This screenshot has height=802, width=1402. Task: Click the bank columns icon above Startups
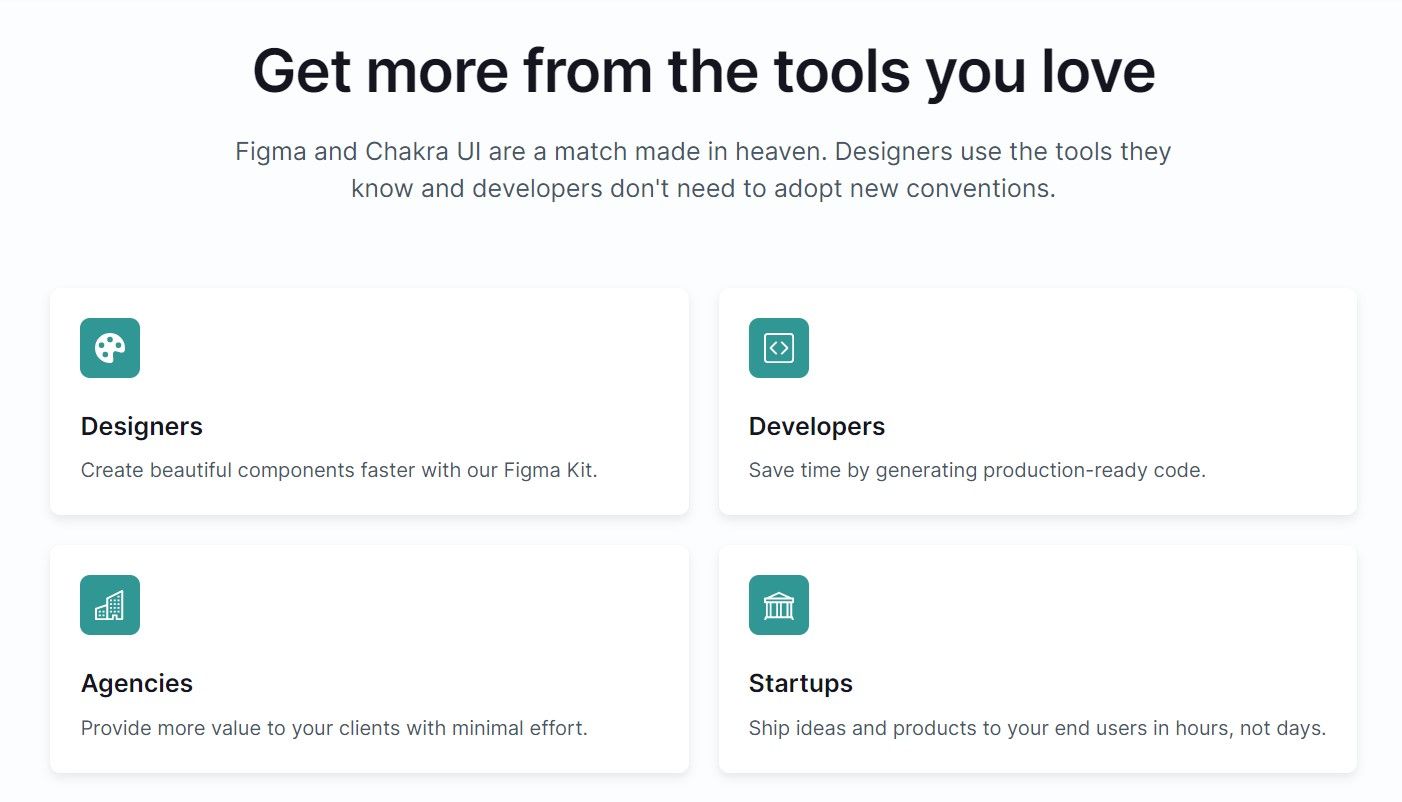point(779,604)
